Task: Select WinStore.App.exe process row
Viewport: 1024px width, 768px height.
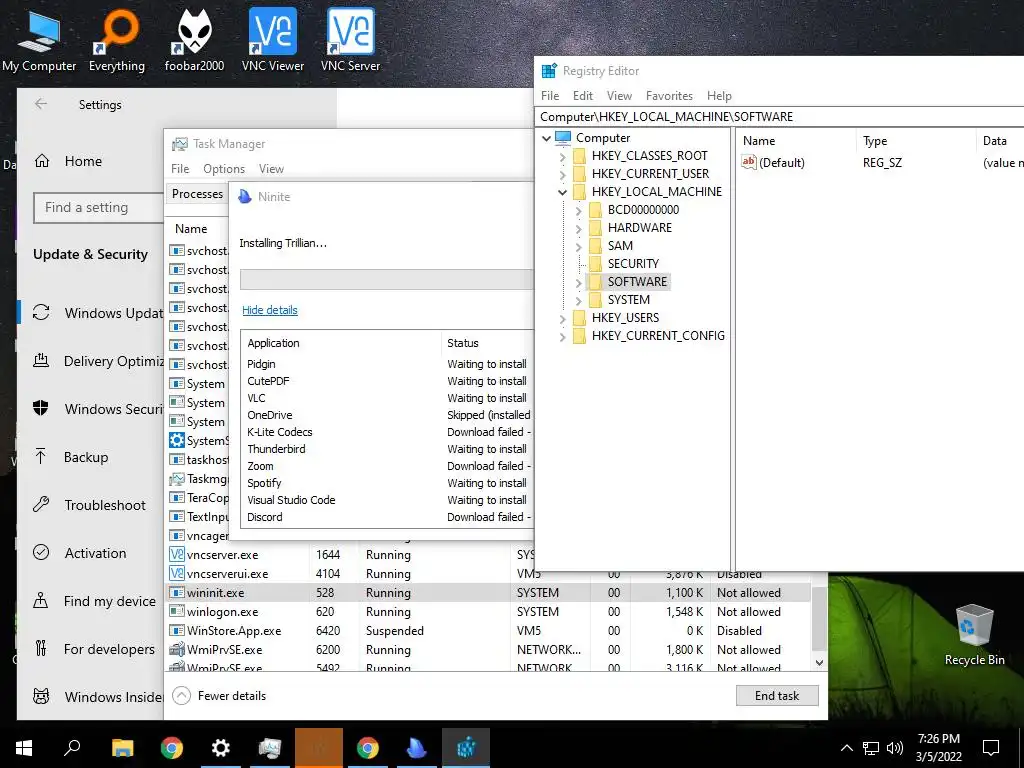Action: (x=488, y=631)
